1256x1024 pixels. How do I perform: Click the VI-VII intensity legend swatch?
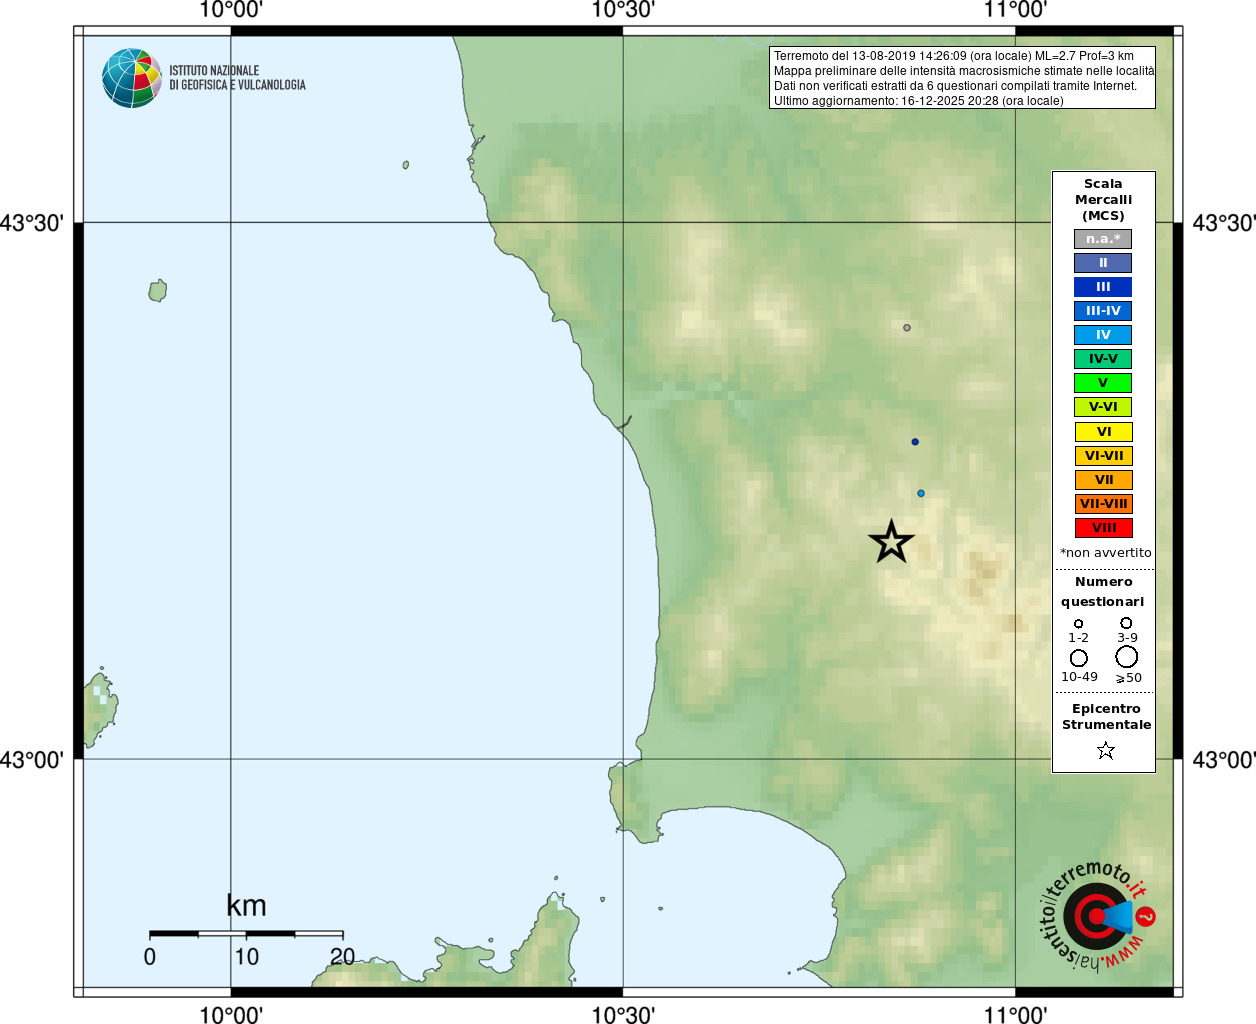[x=1103, y=456]
